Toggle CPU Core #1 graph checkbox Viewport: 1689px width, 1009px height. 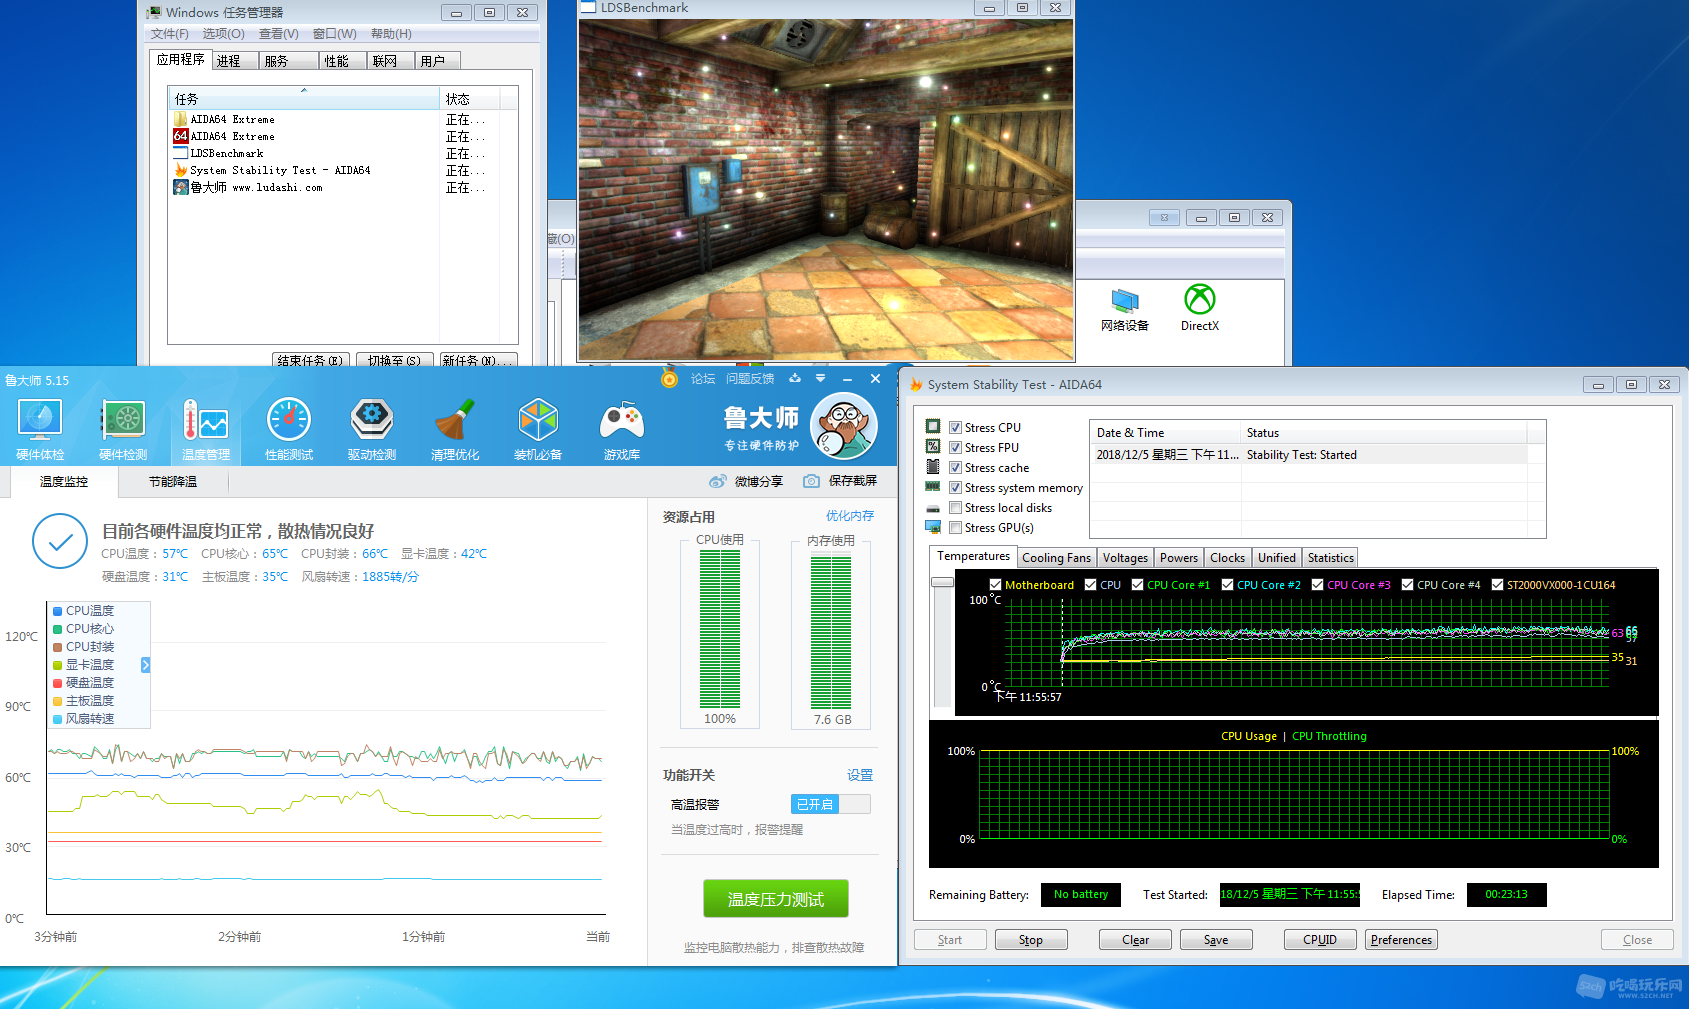click(x=1137, y=585)
